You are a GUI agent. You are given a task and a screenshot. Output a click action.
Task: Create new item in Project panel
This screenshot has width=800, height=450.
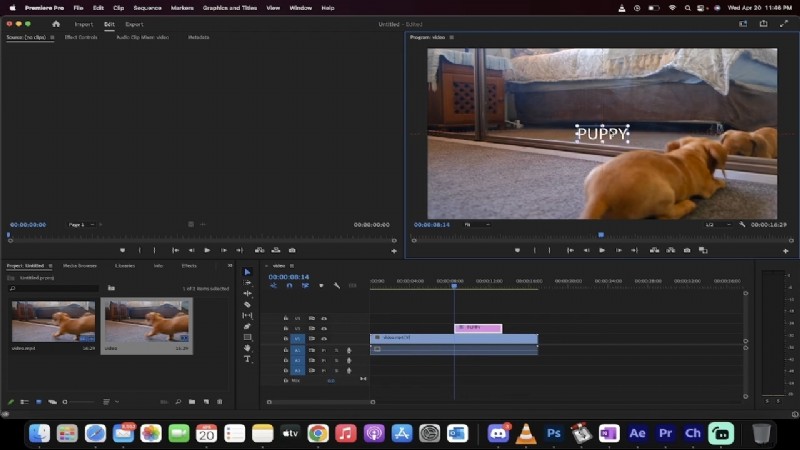[206, 402]
